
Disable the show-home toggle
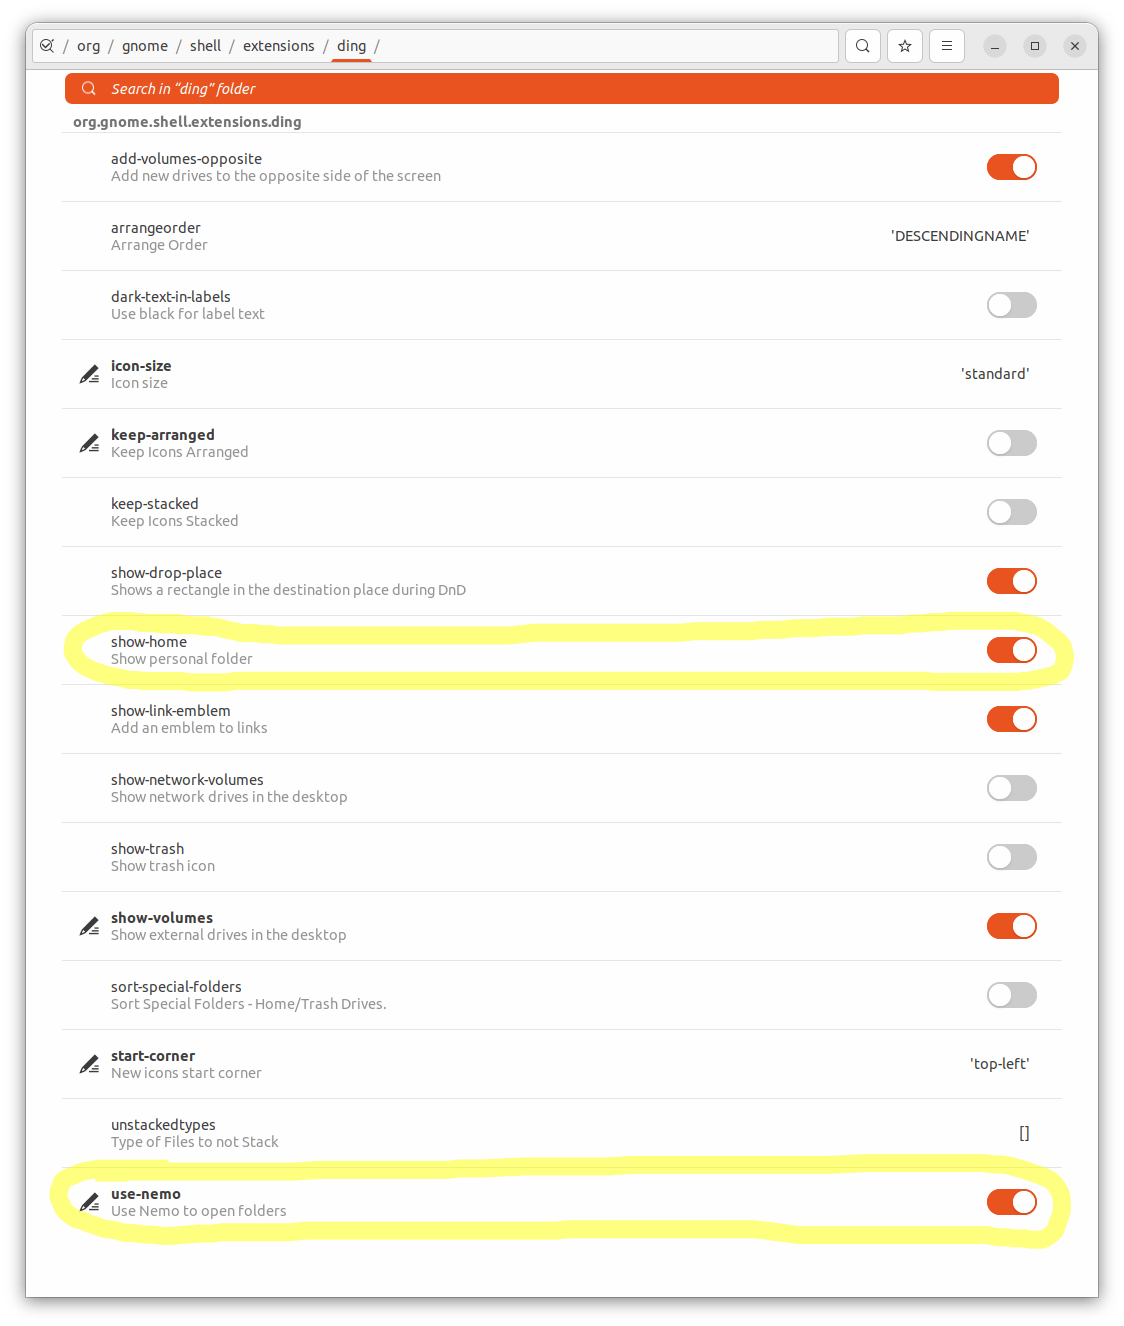(1012, 650)
